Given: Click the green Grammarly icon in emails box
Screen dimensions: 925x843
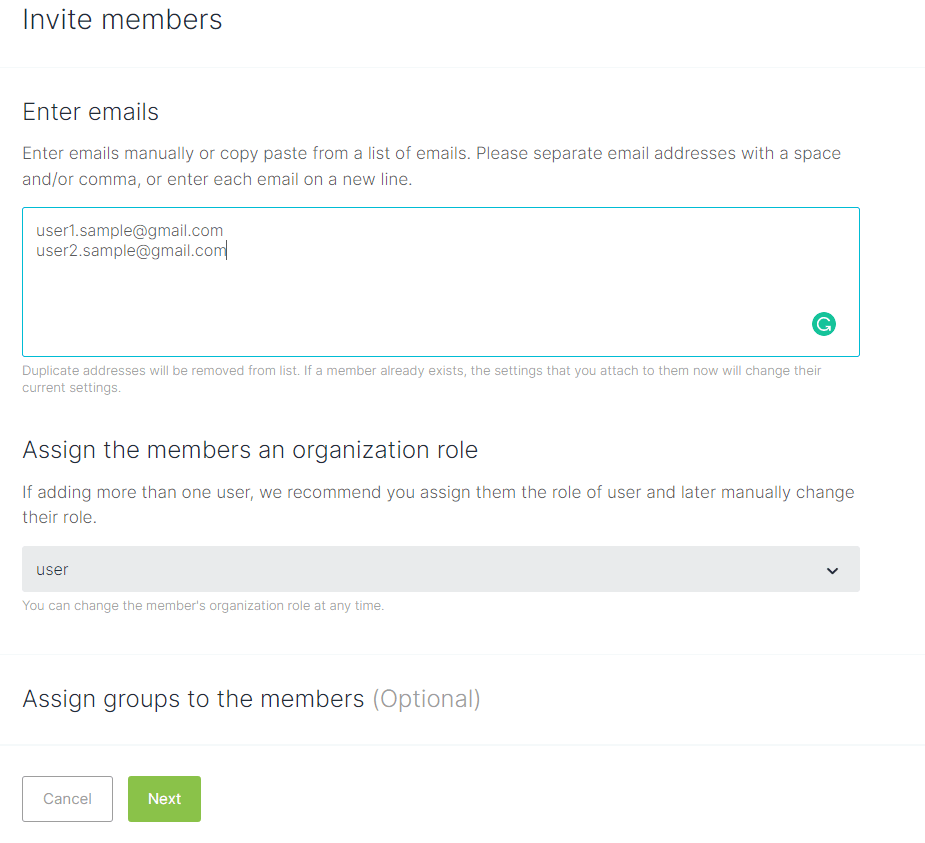Looking at the screenshot, I should [x=823, y=324].
